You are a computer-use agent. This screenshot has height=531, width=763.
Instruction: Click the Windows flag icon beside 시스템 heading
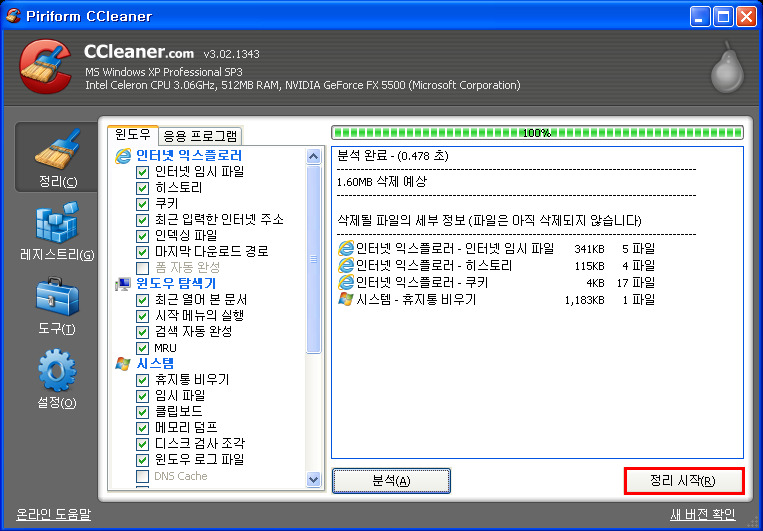(x=123, y=364)
